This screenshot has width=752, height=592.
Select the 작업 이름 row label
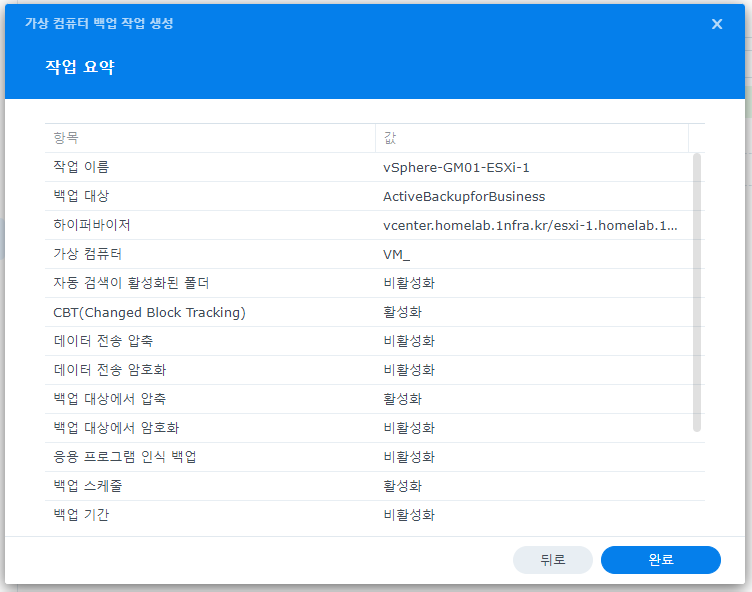(81, 167)
